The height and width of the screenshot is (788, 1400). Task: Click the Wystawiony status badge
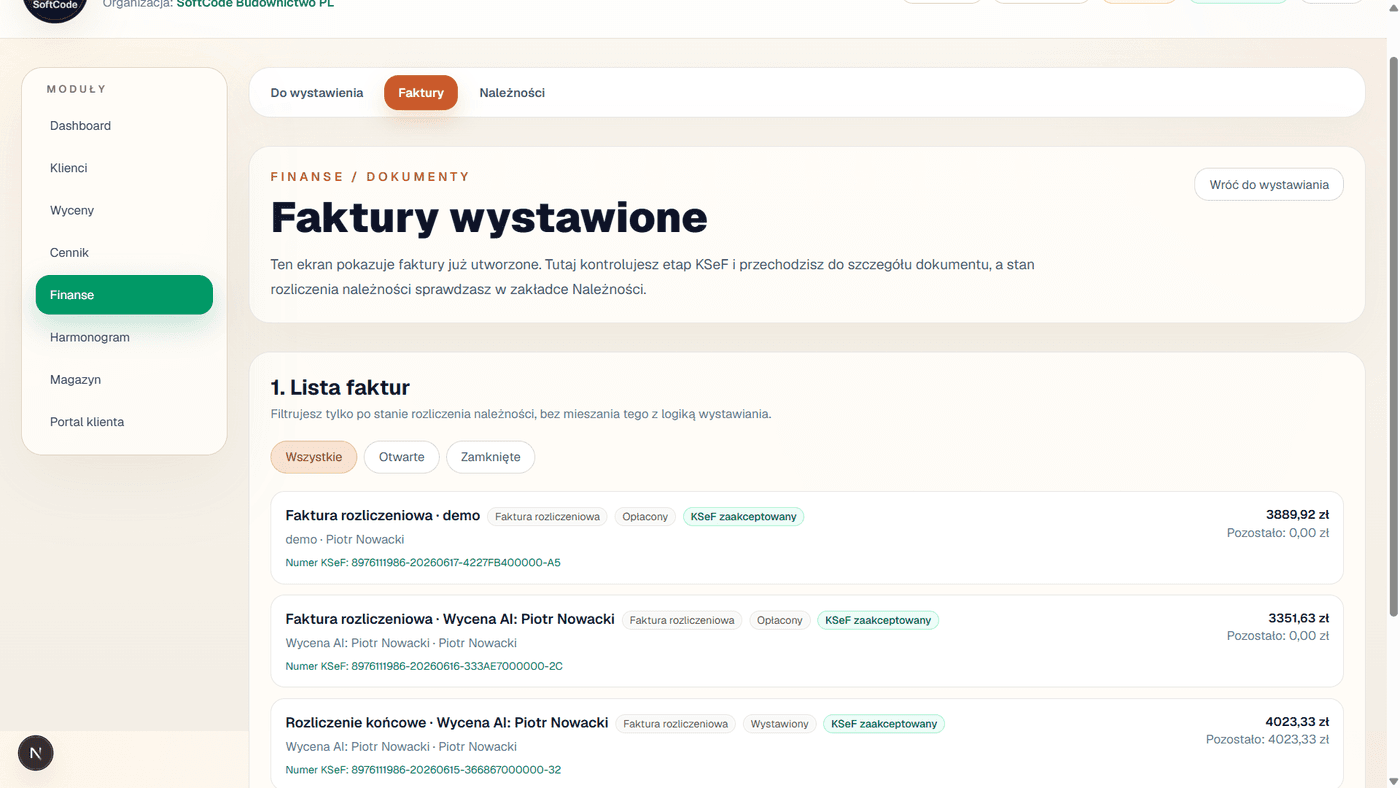[x=779, y=724]
